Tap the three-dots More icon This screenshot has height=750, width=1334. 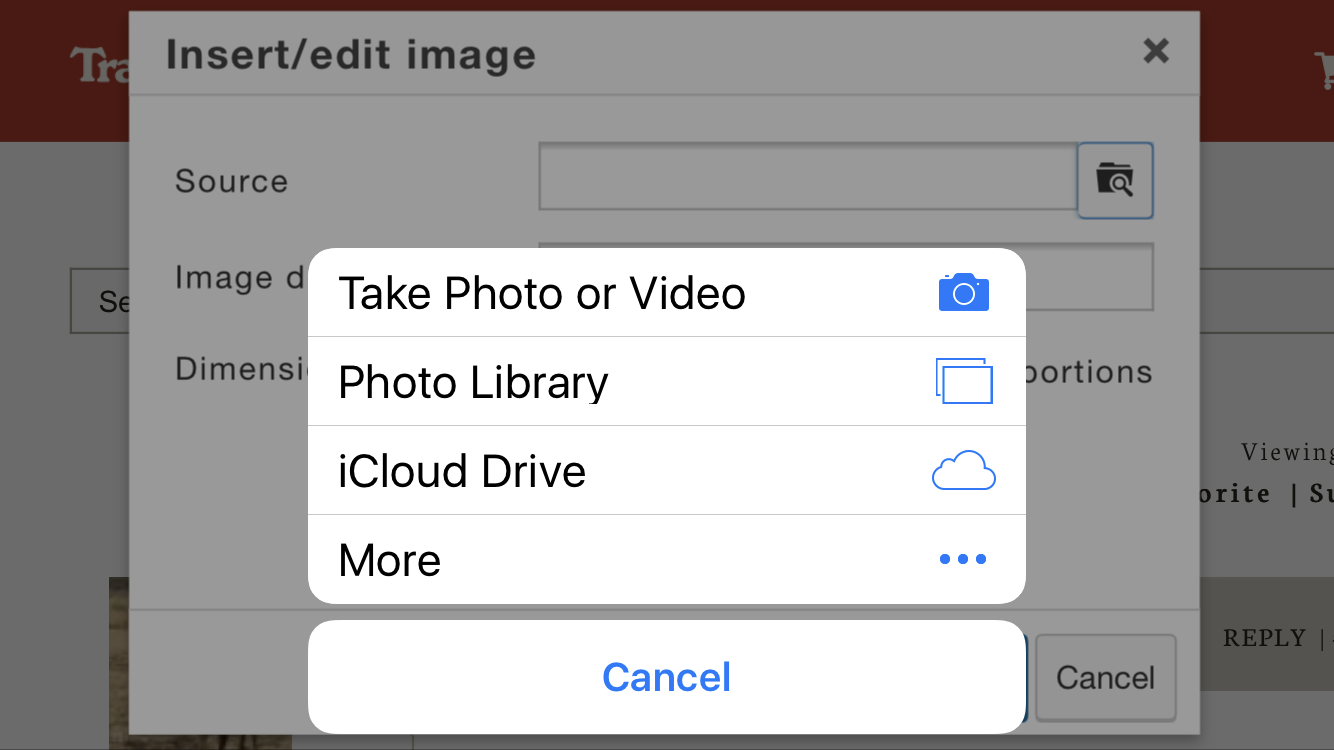click(963, 559)
